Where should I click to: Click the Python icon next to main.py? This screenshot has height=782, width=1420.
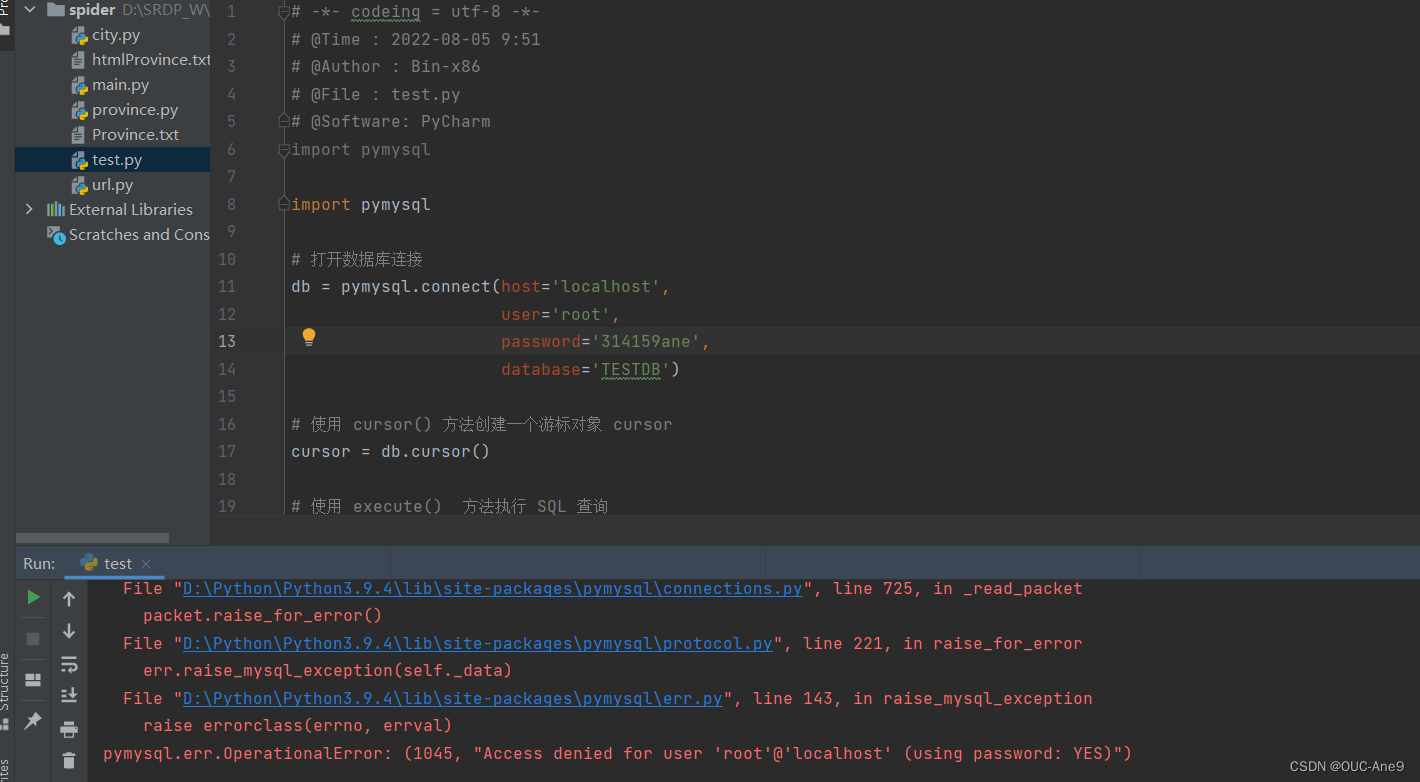pos(80,85)
